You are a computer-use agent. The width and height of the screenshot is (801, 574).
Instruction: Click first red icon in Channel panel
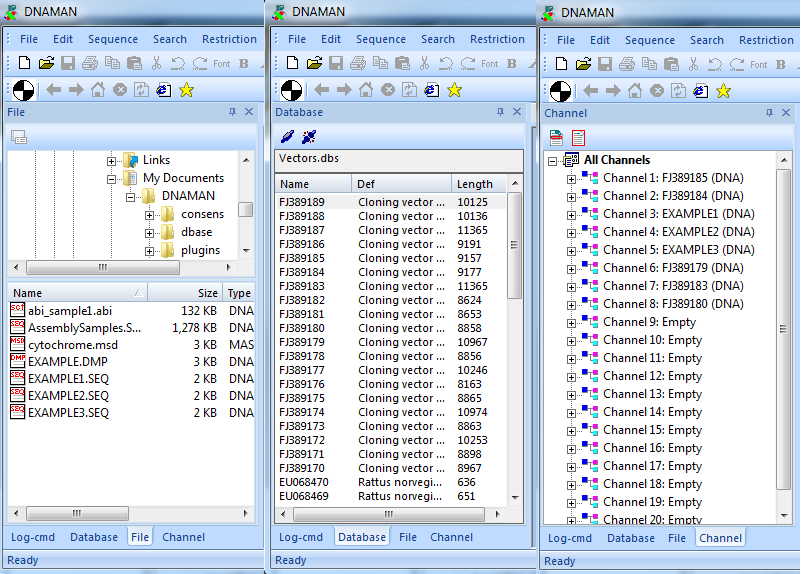coord(556,137)
